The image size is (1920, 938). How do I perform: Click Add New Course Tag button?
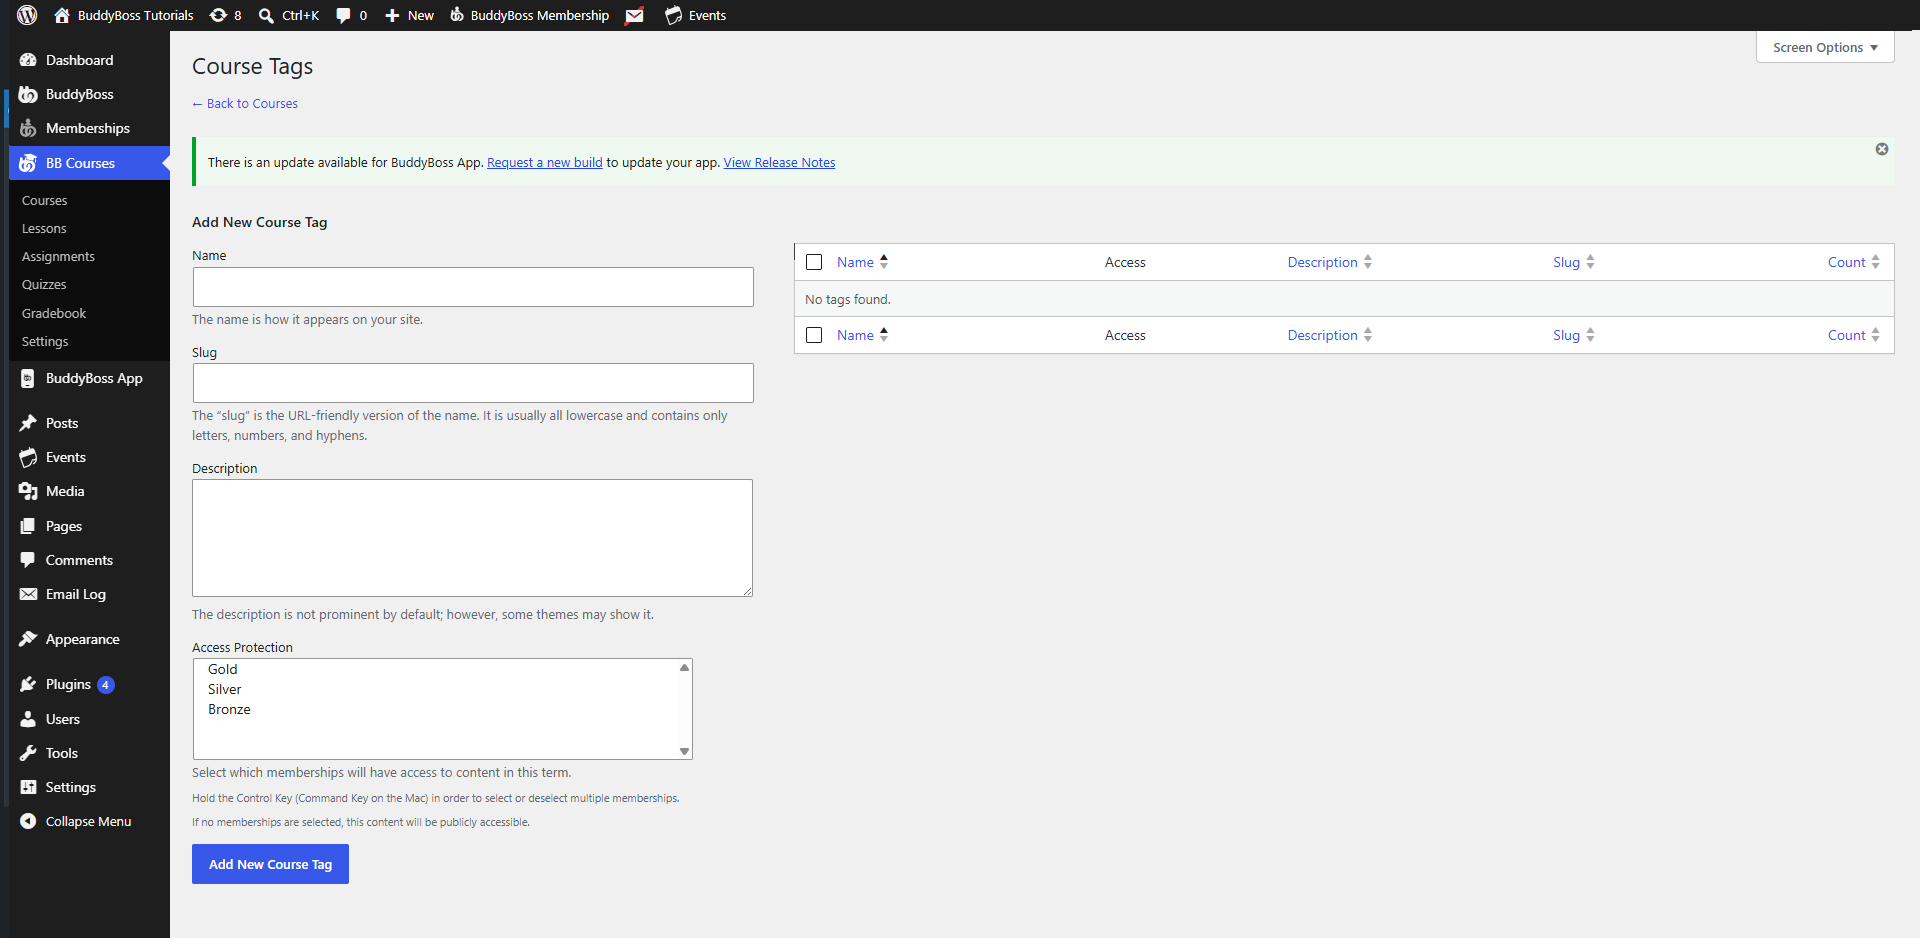[x=270, y=864]
